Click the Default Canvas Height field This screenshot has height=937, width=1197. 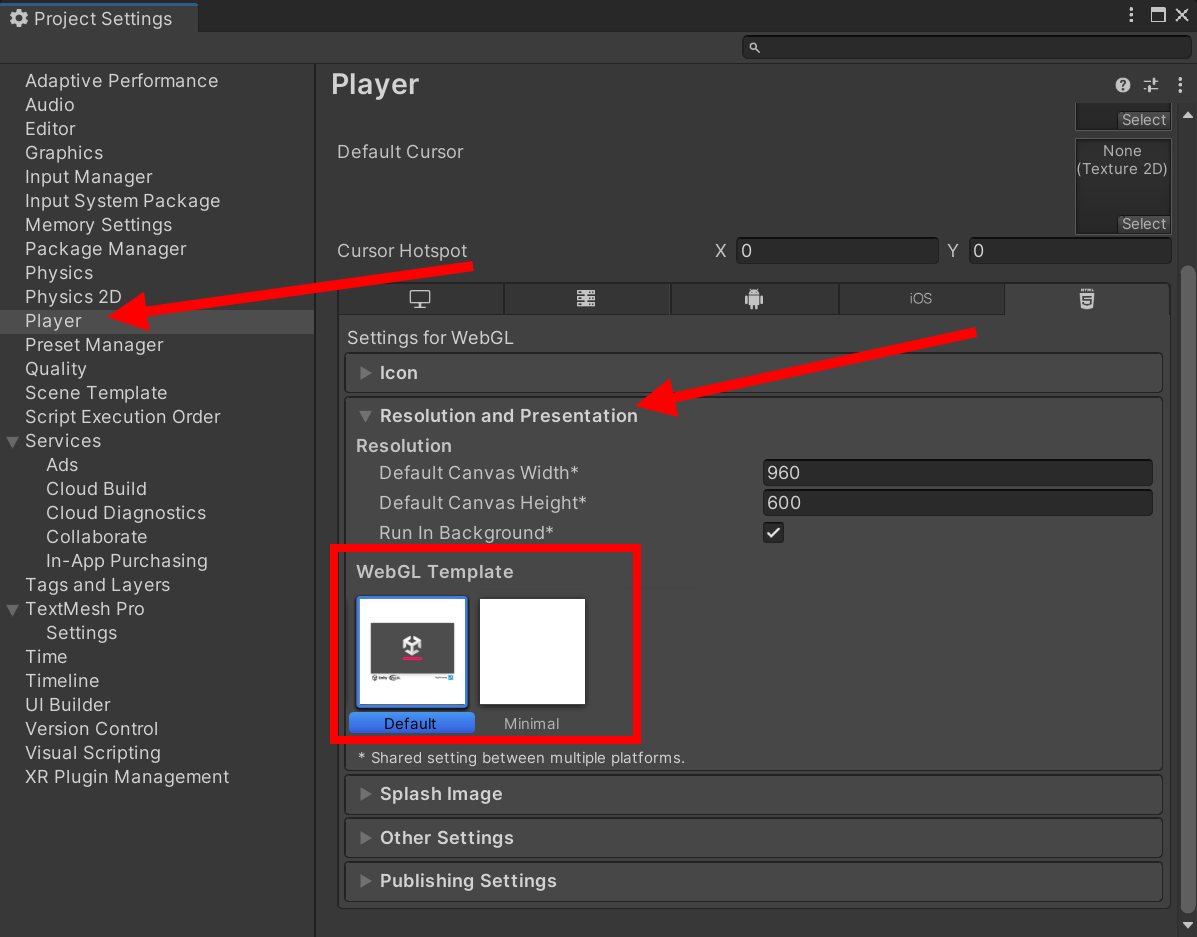click(957, 502)
